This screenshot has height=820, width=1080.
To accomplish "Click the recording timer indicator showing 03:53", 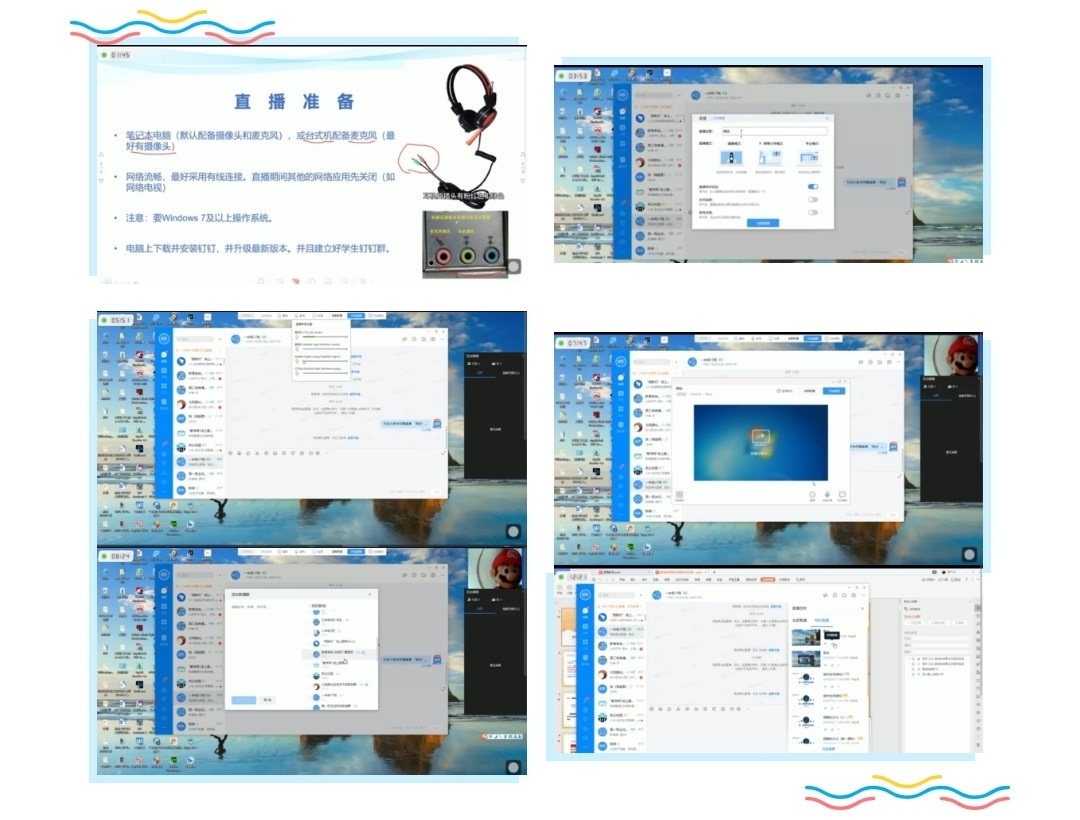I will click(x=577, y=76).
